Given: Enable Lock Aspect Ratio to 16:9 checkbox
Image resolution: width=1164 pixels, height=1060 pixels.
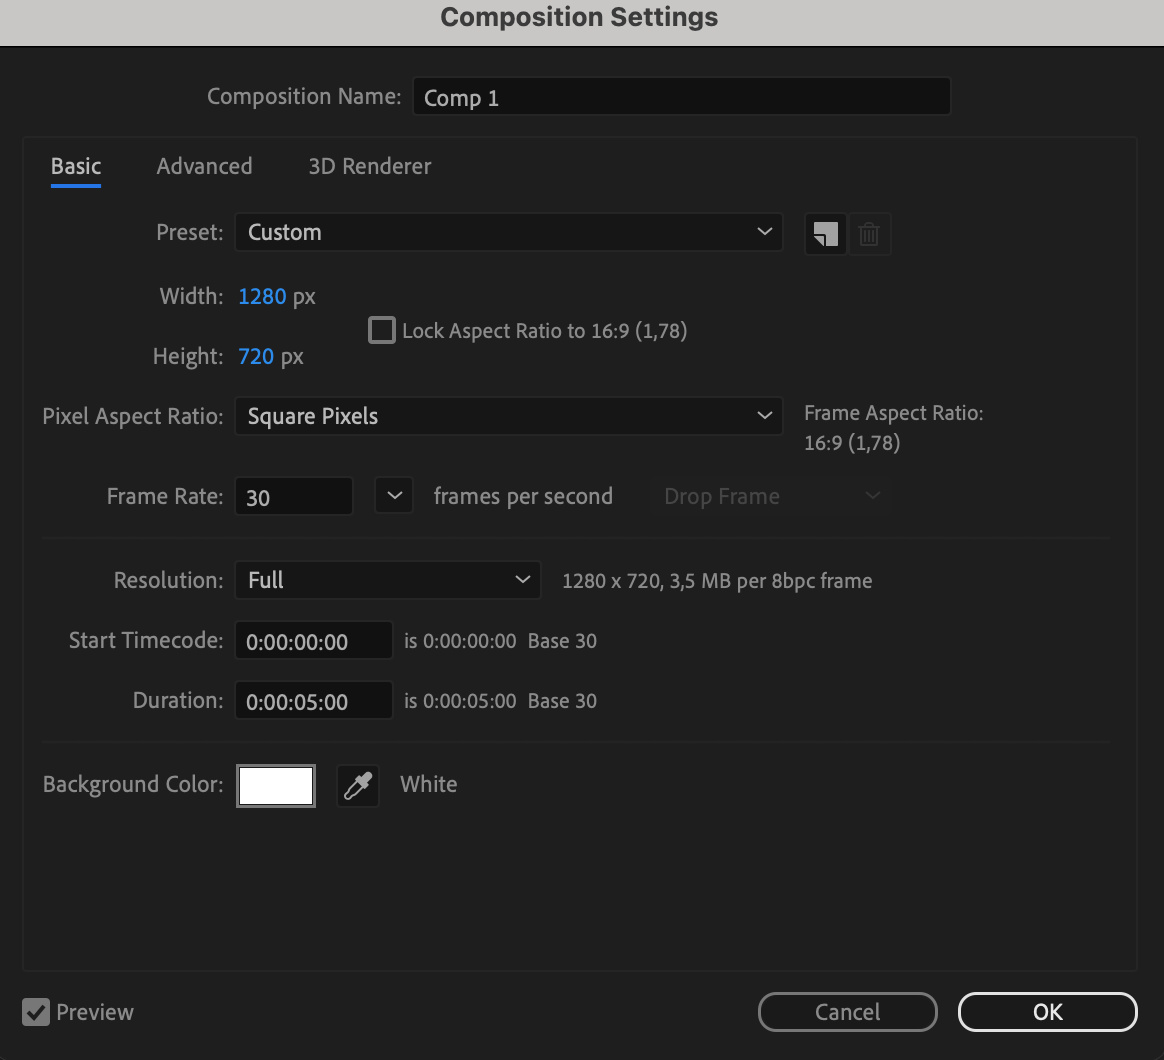Looking at the screenshot, I should [x=382, y=330].
